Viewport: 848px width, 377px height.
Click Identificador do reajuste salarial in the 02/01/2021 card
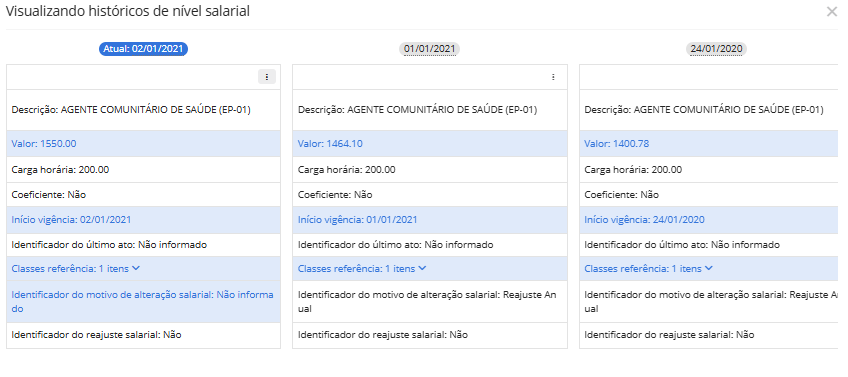(x=96, y=335)
